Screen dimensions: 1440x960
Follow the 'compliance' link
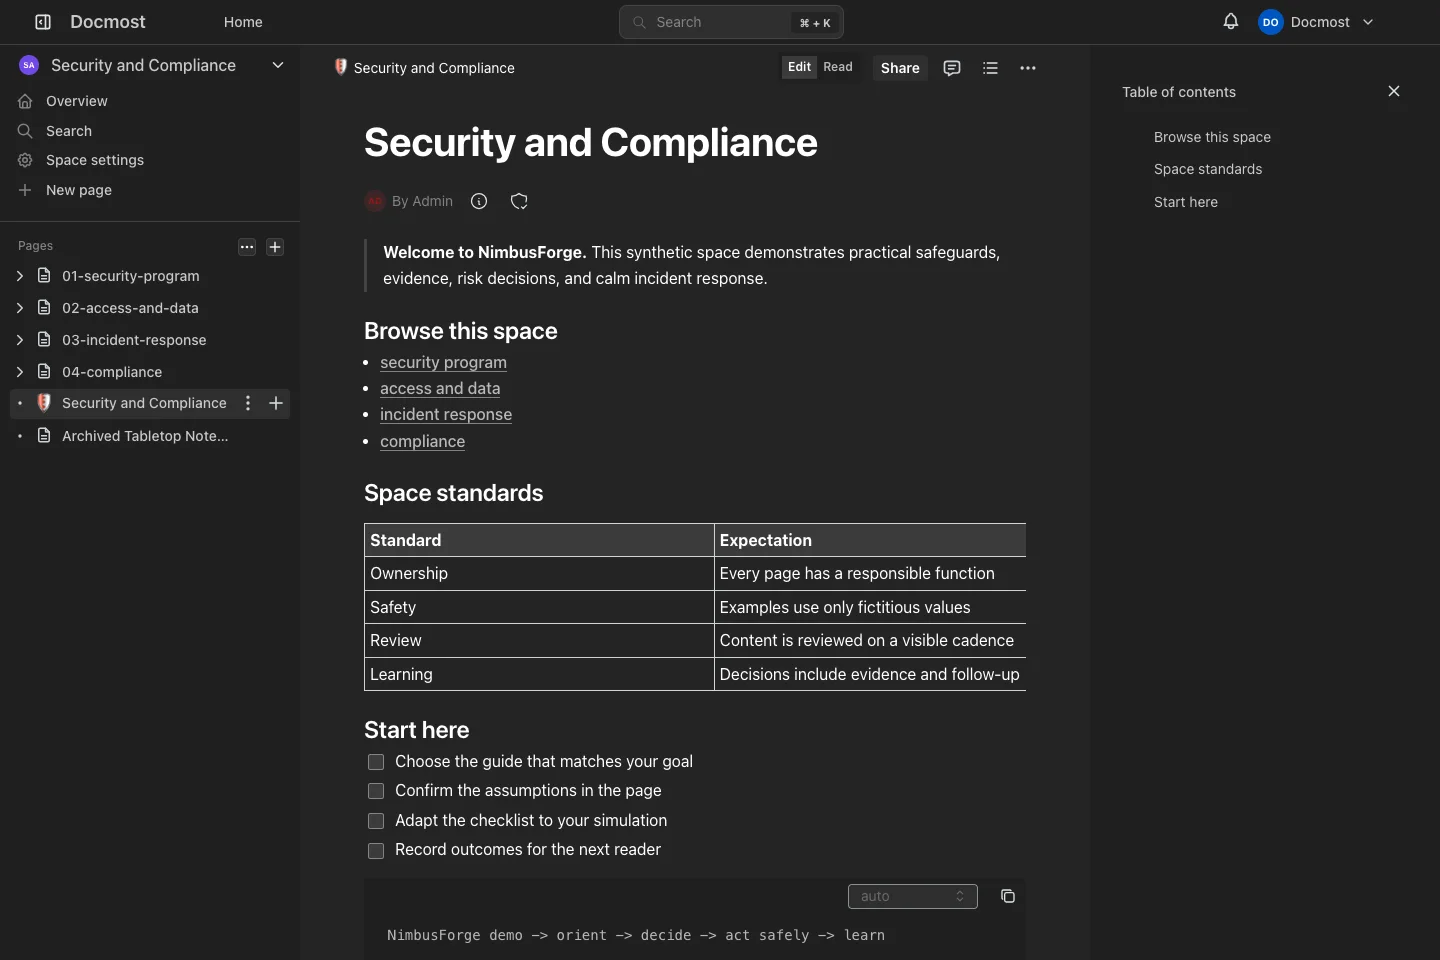click(x=422, y=441)
